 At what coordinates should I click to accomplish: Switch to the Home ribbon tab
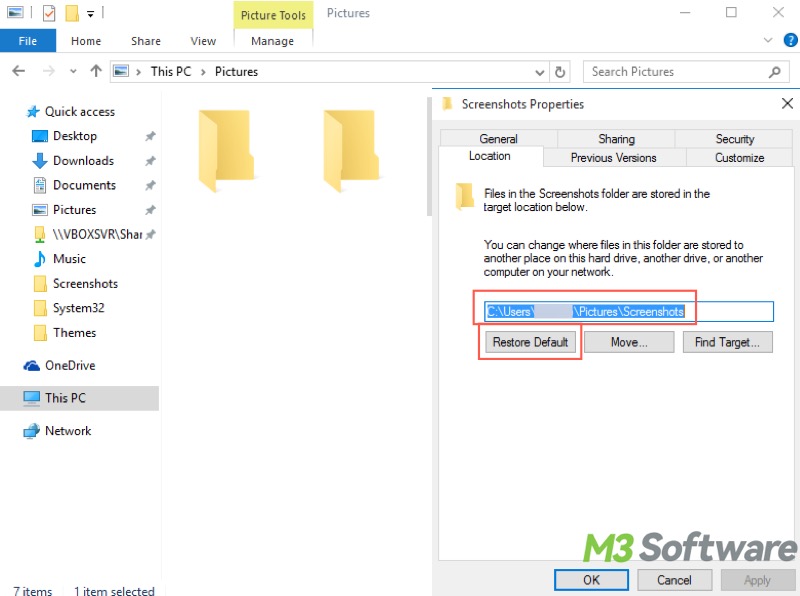[x=86, y=41]
